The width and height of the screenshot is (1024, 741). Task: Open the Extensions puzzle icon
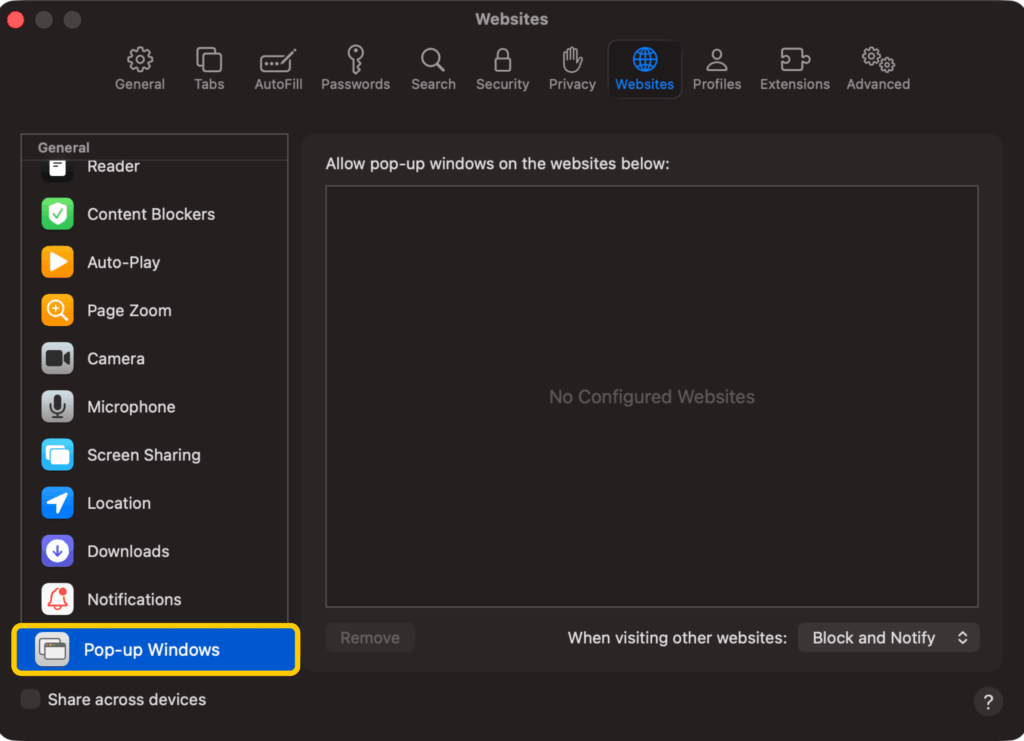pyautogui.click(x=795, y=59)
